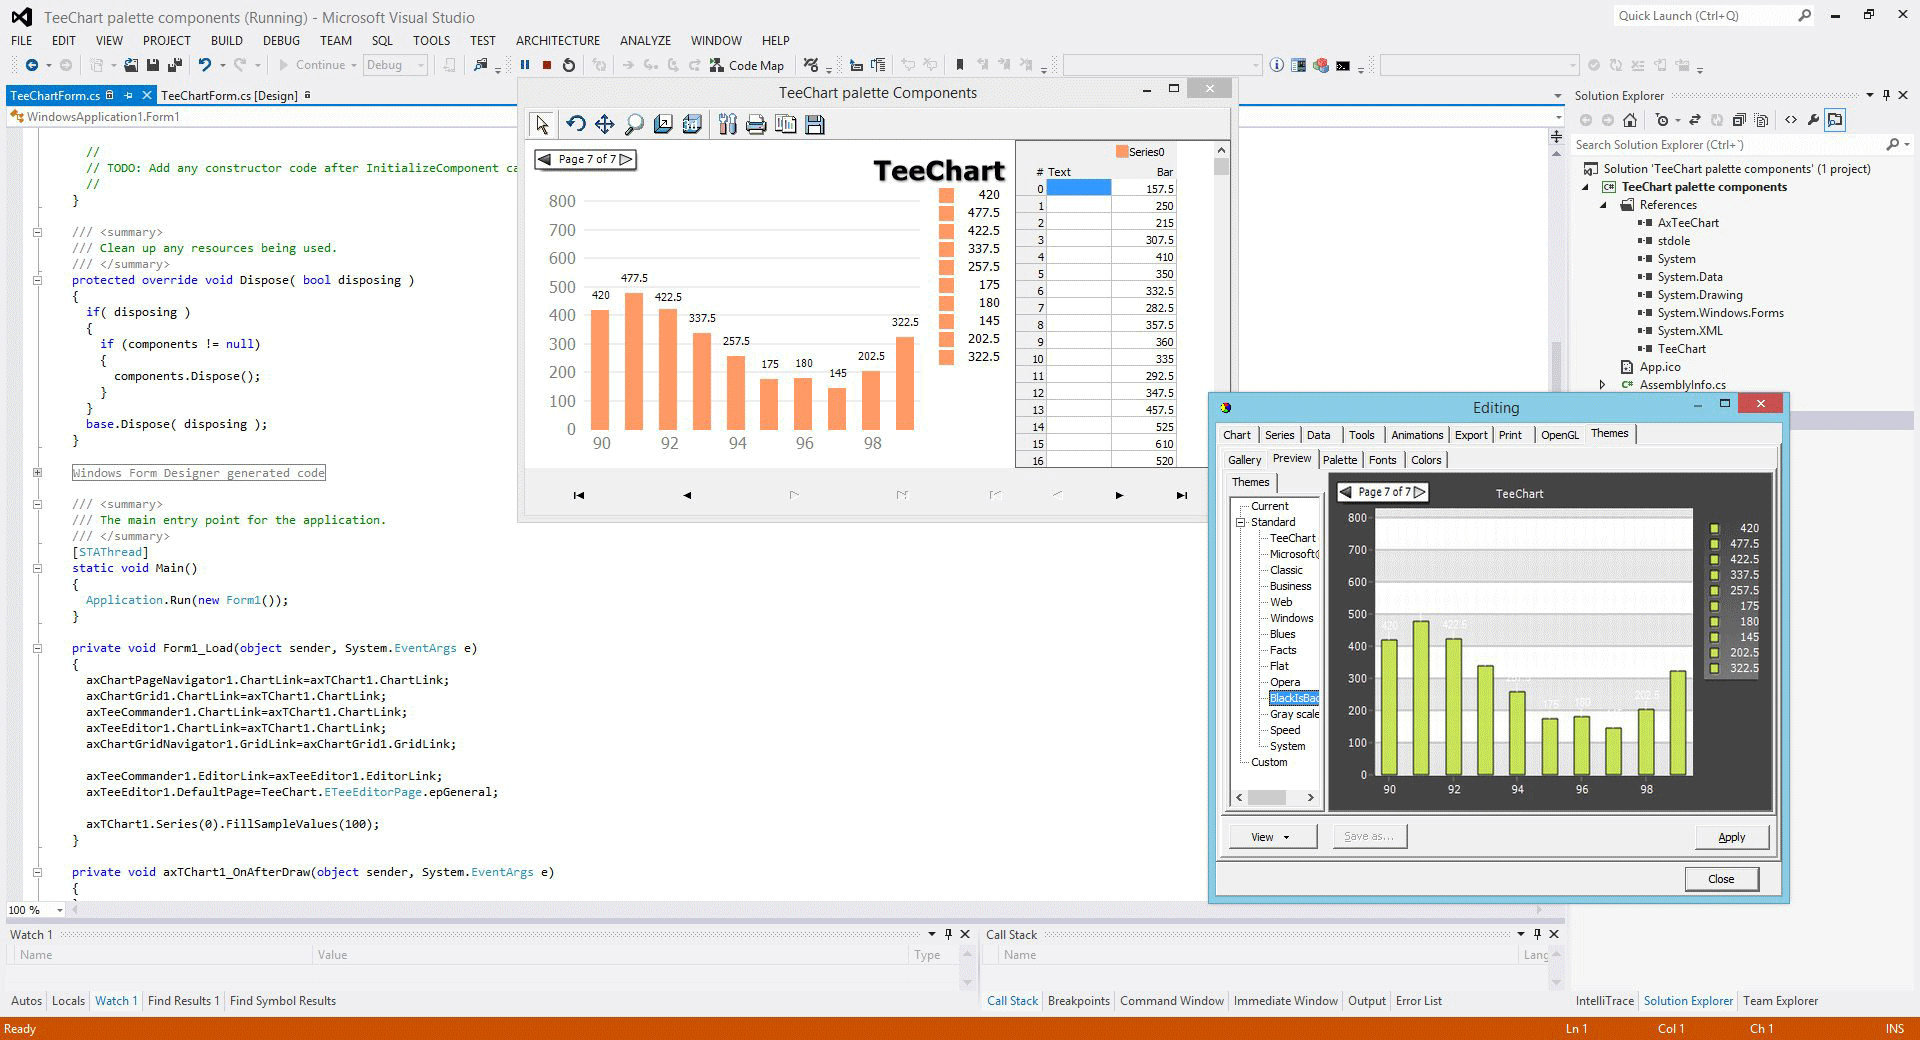Pause debugging with Break All icon
The height and width of the screenshot is (1040, 1920).
525,65
